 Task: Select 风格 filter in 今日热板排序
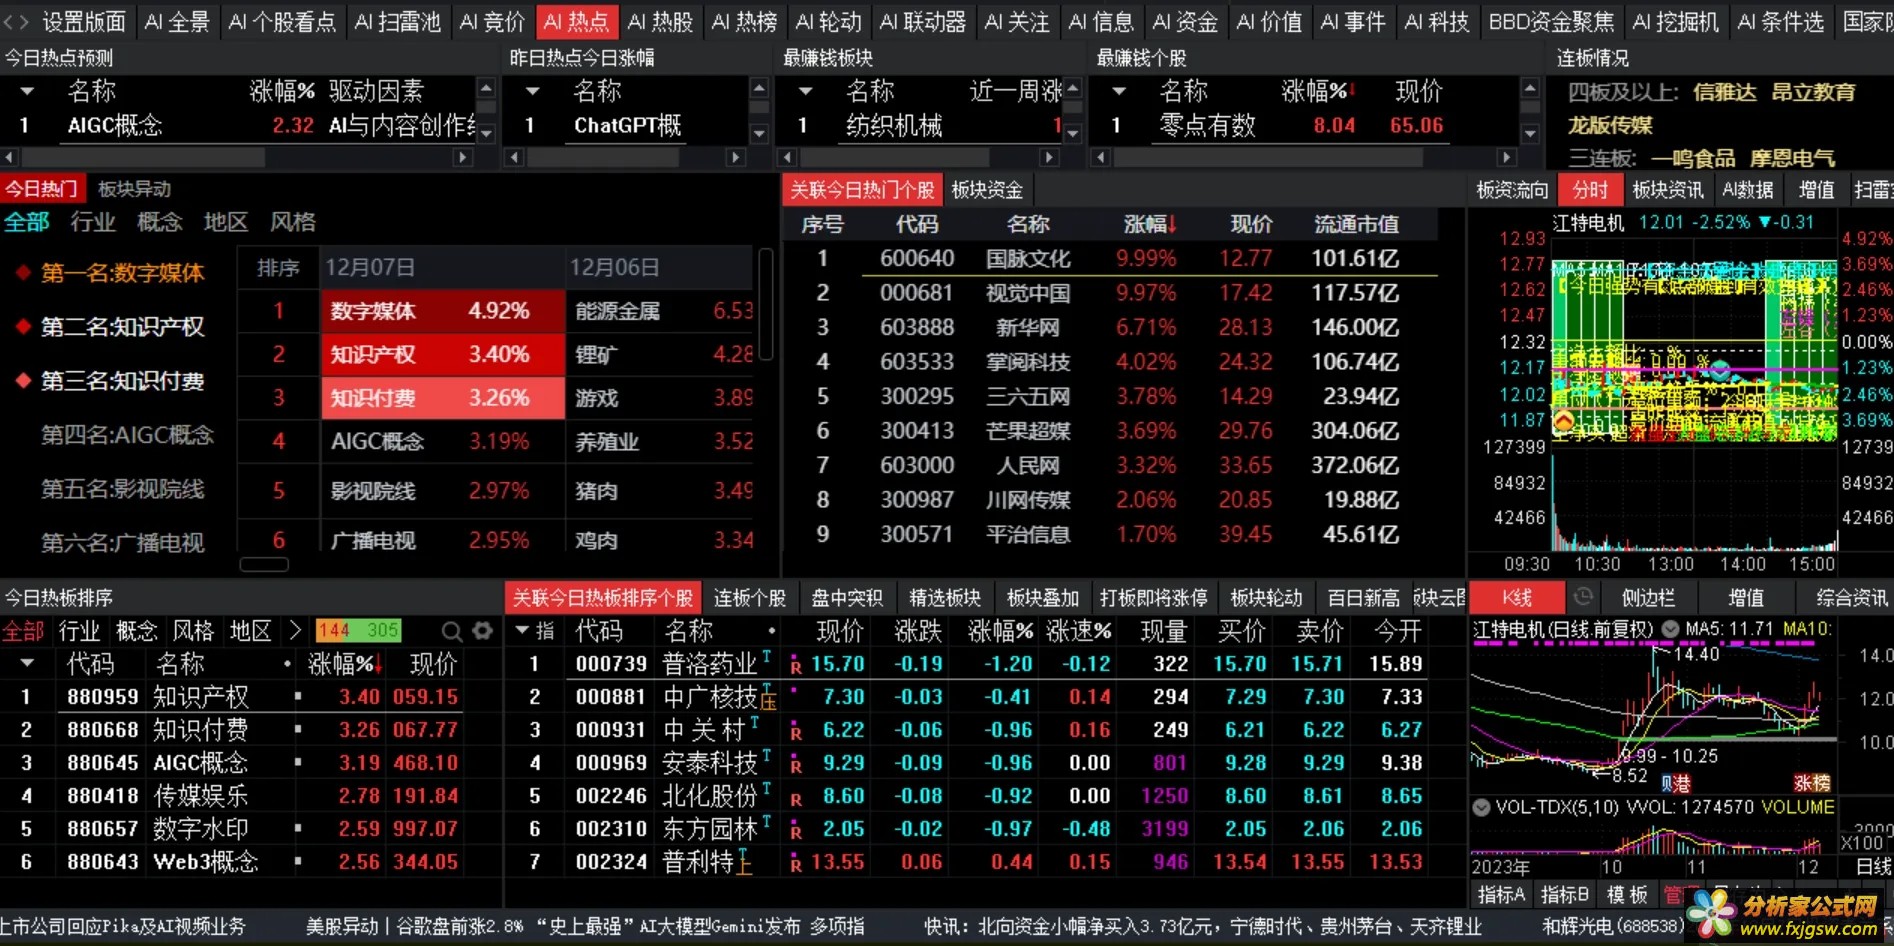pyautogui.click(x=193, y=631)
